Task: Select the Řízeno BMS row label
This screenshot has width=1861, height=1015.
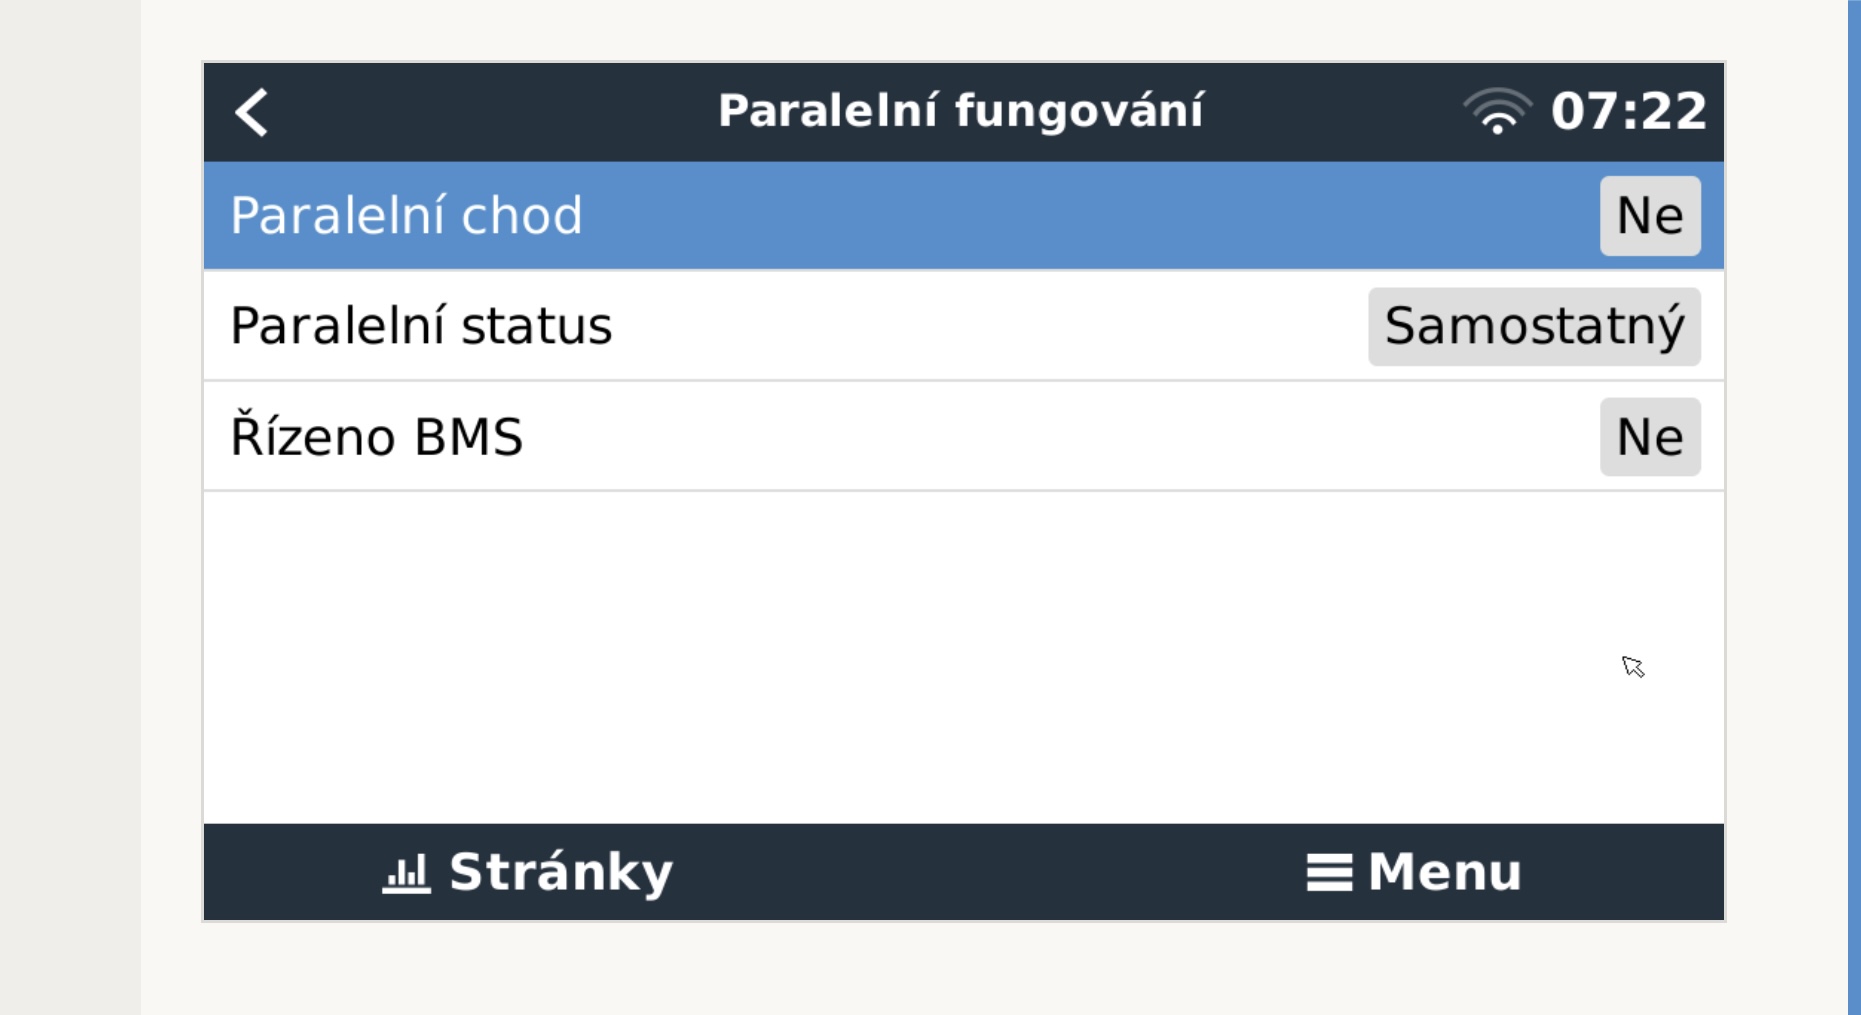Action: pyautogui.click(x=377, y=437)
